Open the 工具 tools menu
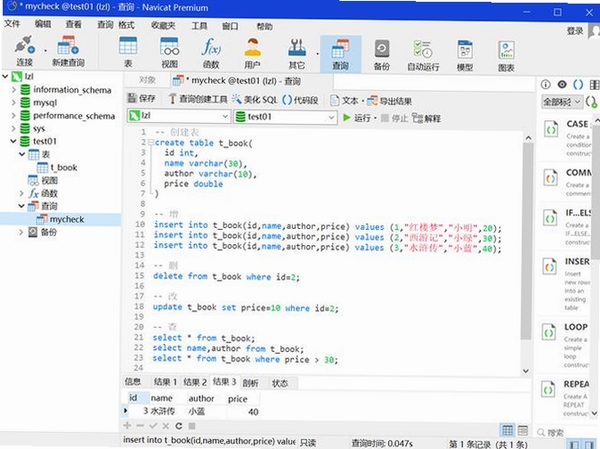600x449 pixels. [x=199, y=26]
